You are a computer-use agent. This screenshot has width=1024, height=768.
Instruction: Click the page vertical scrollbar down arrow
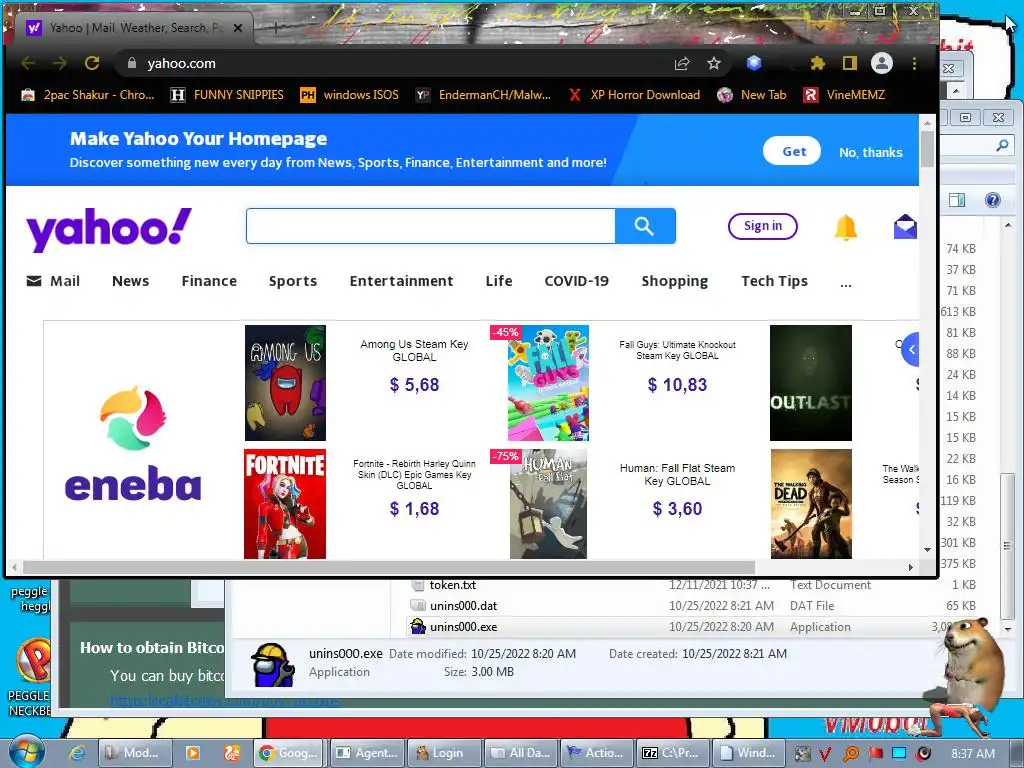tap(927, 550)
